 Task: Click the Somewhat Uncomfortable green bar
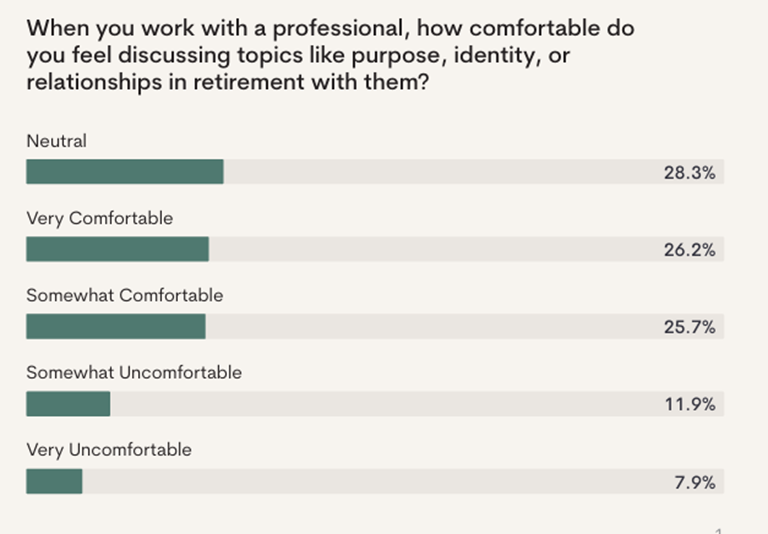coord(68,404)
